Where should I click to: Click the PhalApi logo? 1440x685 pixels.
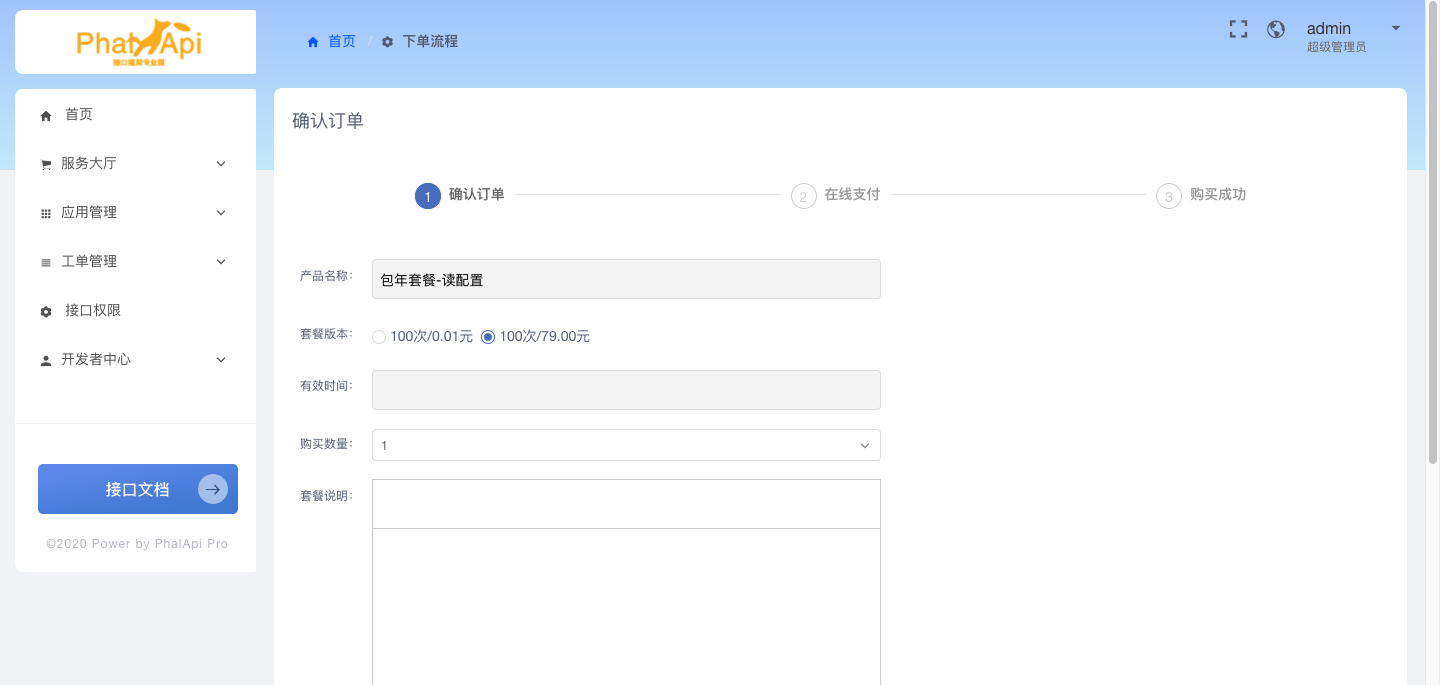pyautogui.click(x=135, y=42)
